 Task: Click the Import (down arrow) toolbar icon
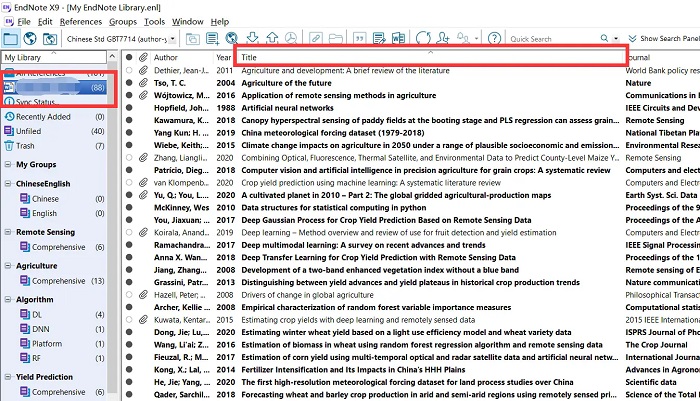[252, 38]
